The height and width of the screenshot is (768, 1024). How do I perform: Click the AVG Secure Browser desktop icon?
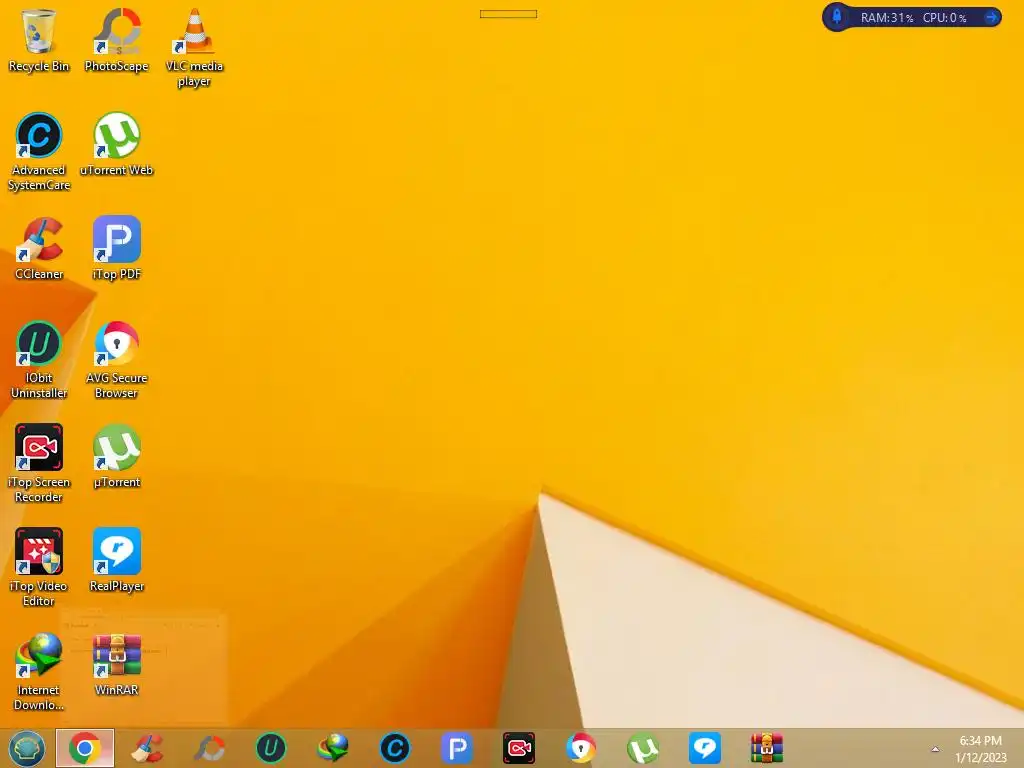click(x=116, y=359)
